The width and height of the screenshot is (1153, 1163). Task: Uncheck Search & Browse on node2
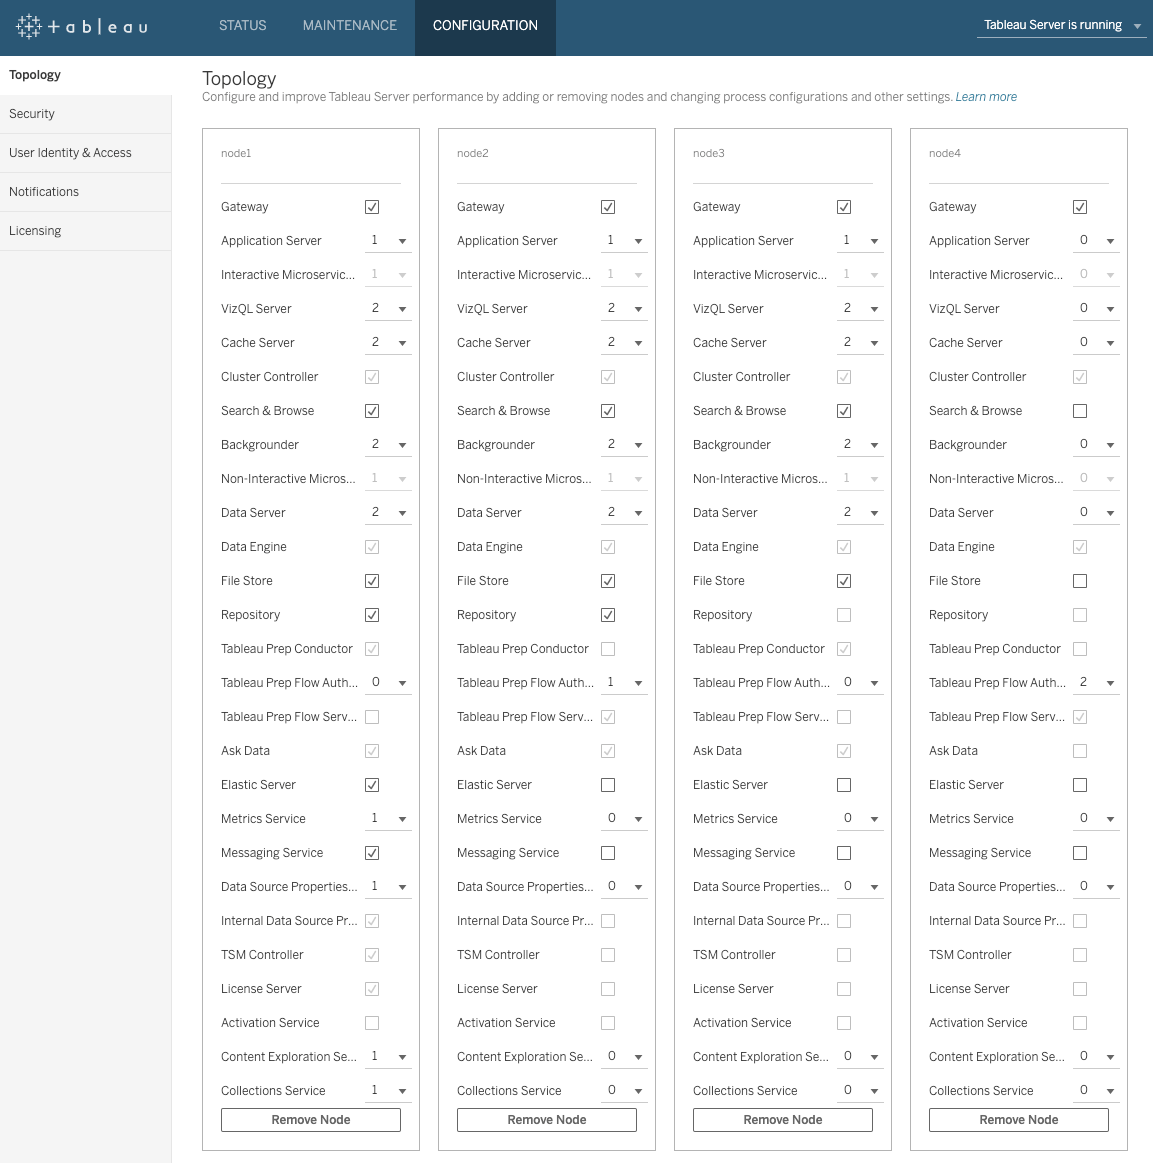pos(608,411)
